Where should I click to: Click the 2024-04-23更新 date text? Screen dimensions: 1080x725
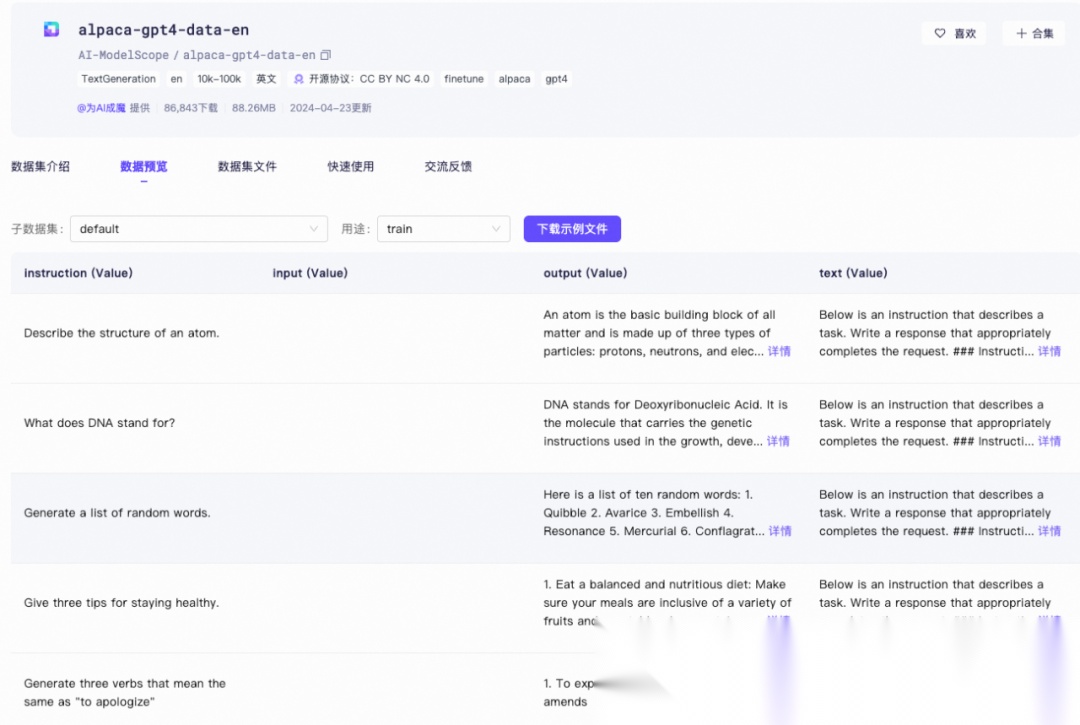coord(331,108)
